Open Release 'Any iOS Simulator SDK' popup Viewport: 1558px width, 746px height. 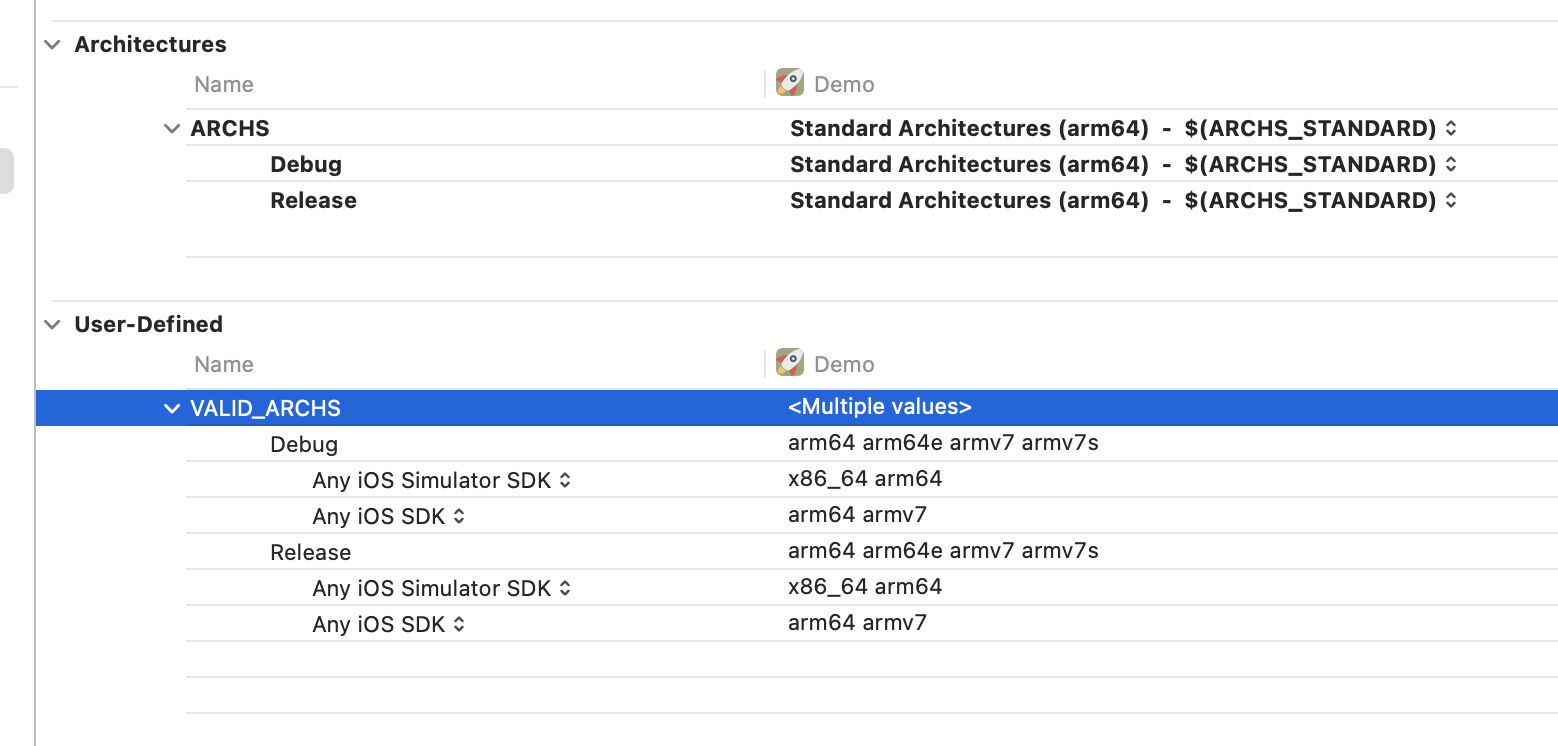441,589
